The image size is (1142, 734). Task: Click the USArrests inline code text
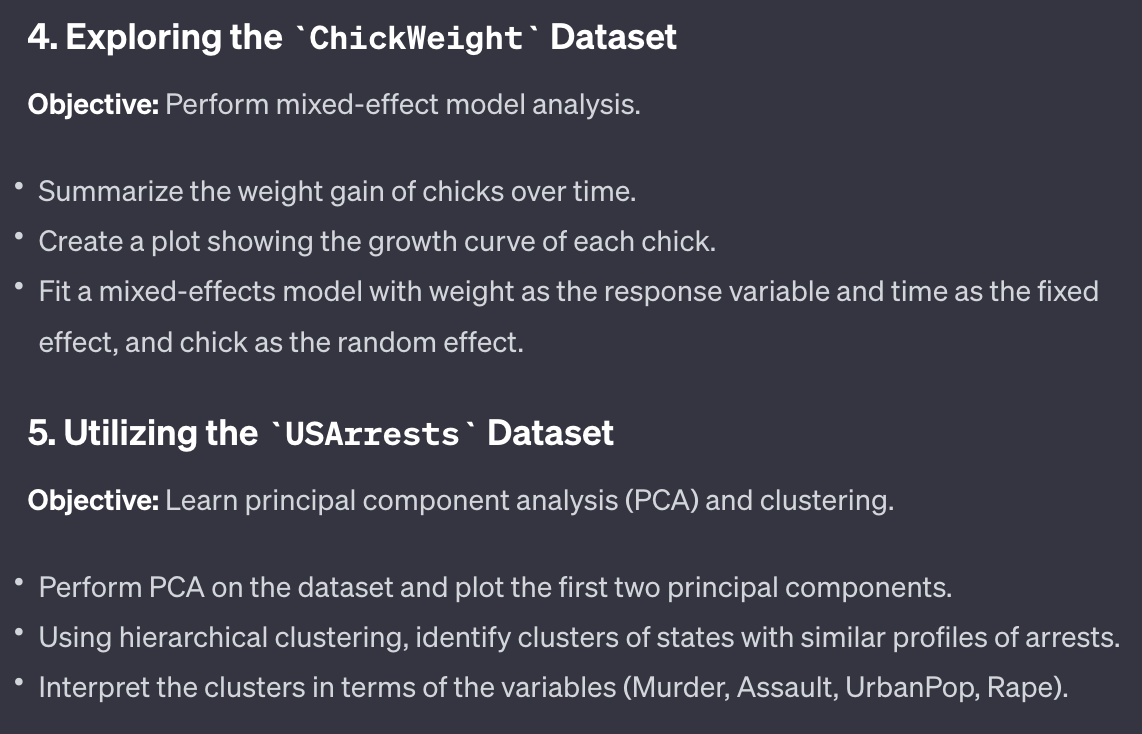(372, 435)
